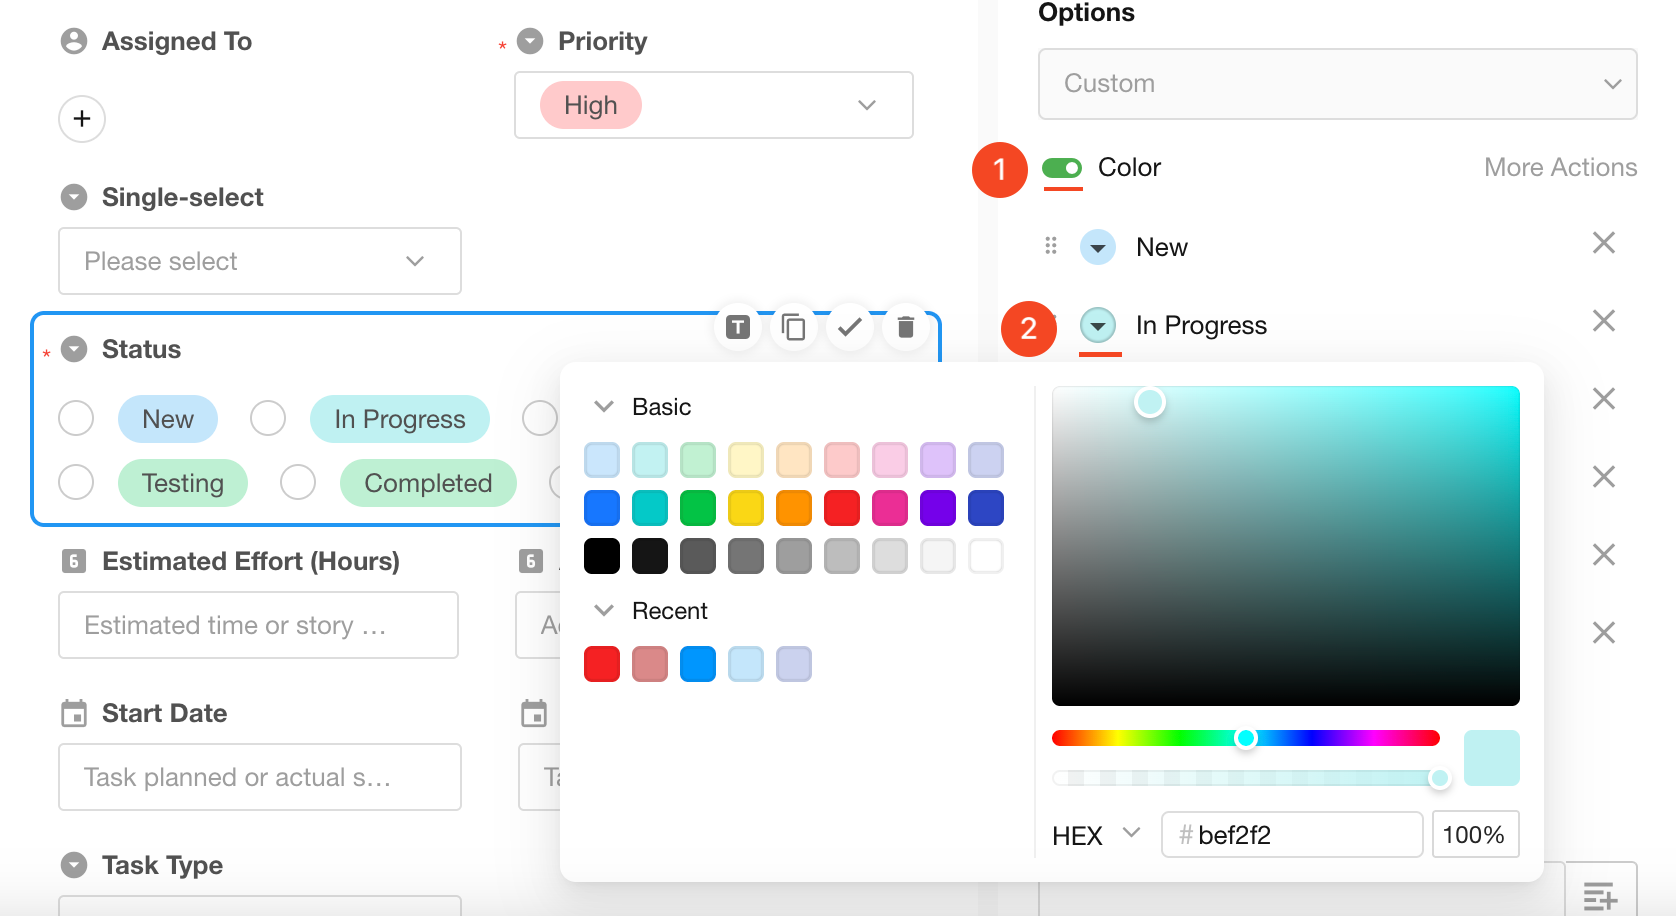Remove the In Progress option
1676x916 pixels.
[1603, 321]
